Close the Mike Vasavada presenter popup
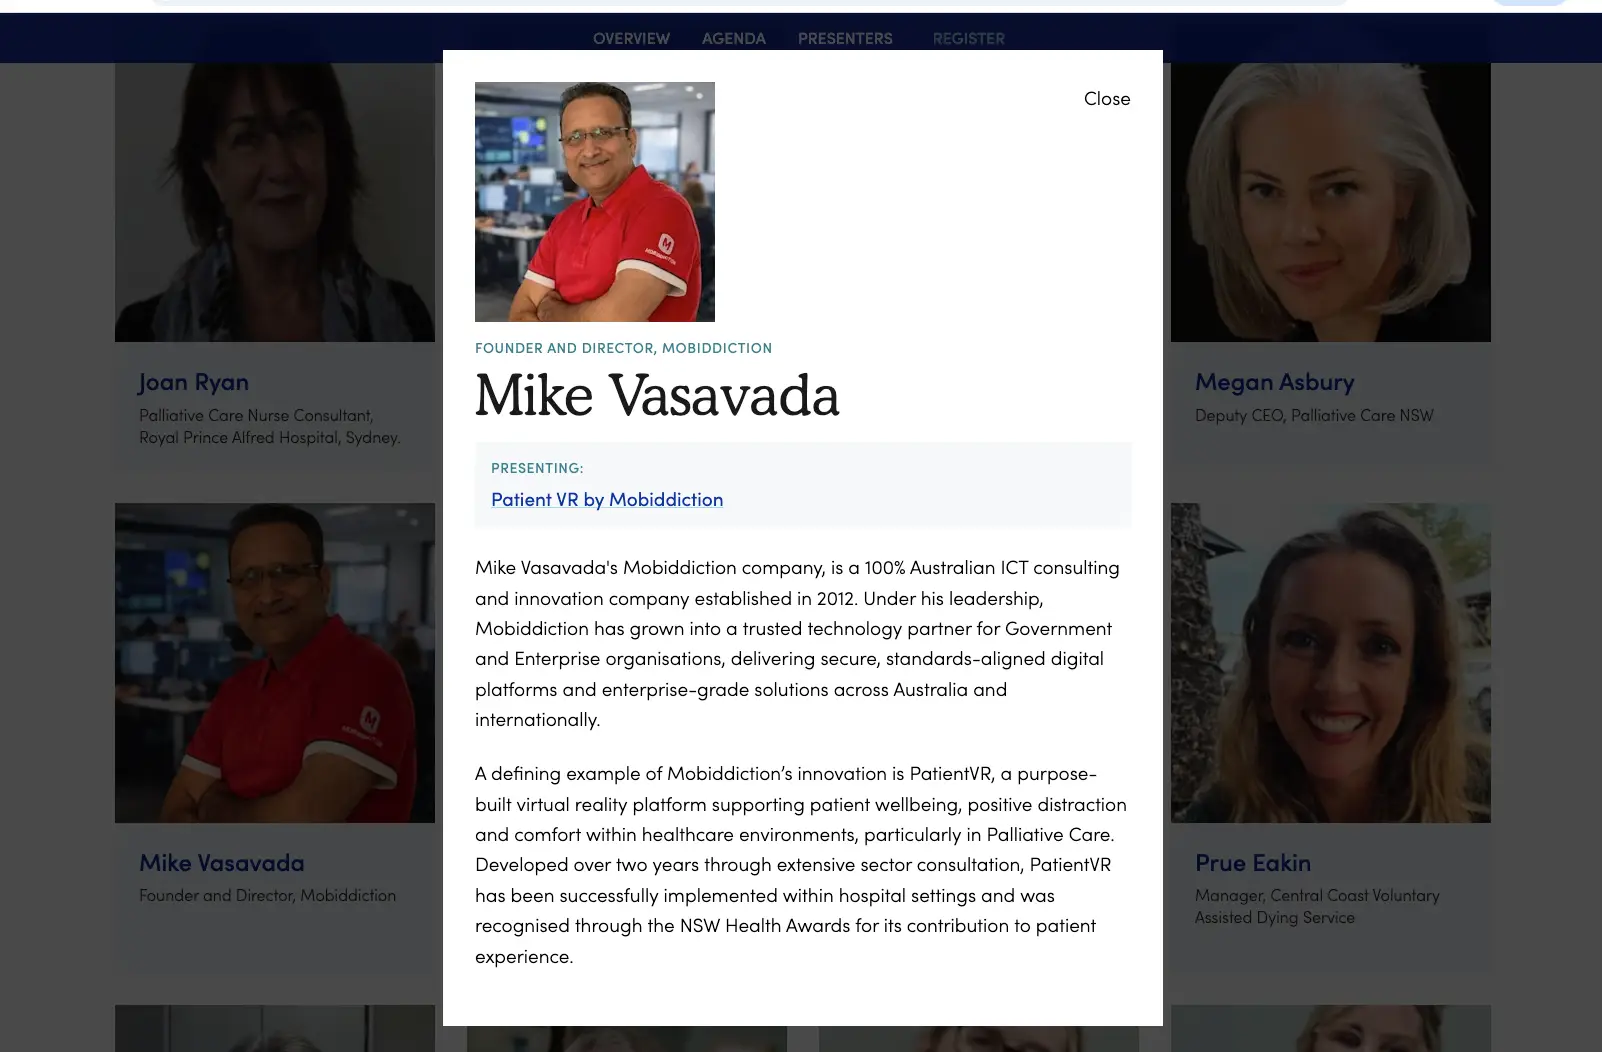 pyautogui.click(x=1107, y=99)
